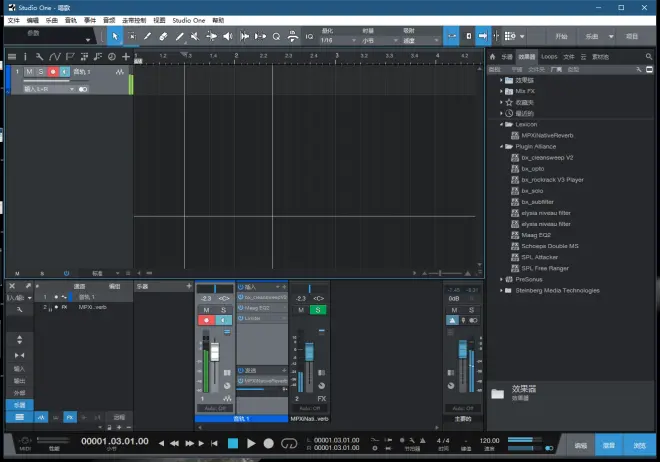Open the 走带控制 menu
Viewport: 660px width, 462px height.
tap(134, 20)
